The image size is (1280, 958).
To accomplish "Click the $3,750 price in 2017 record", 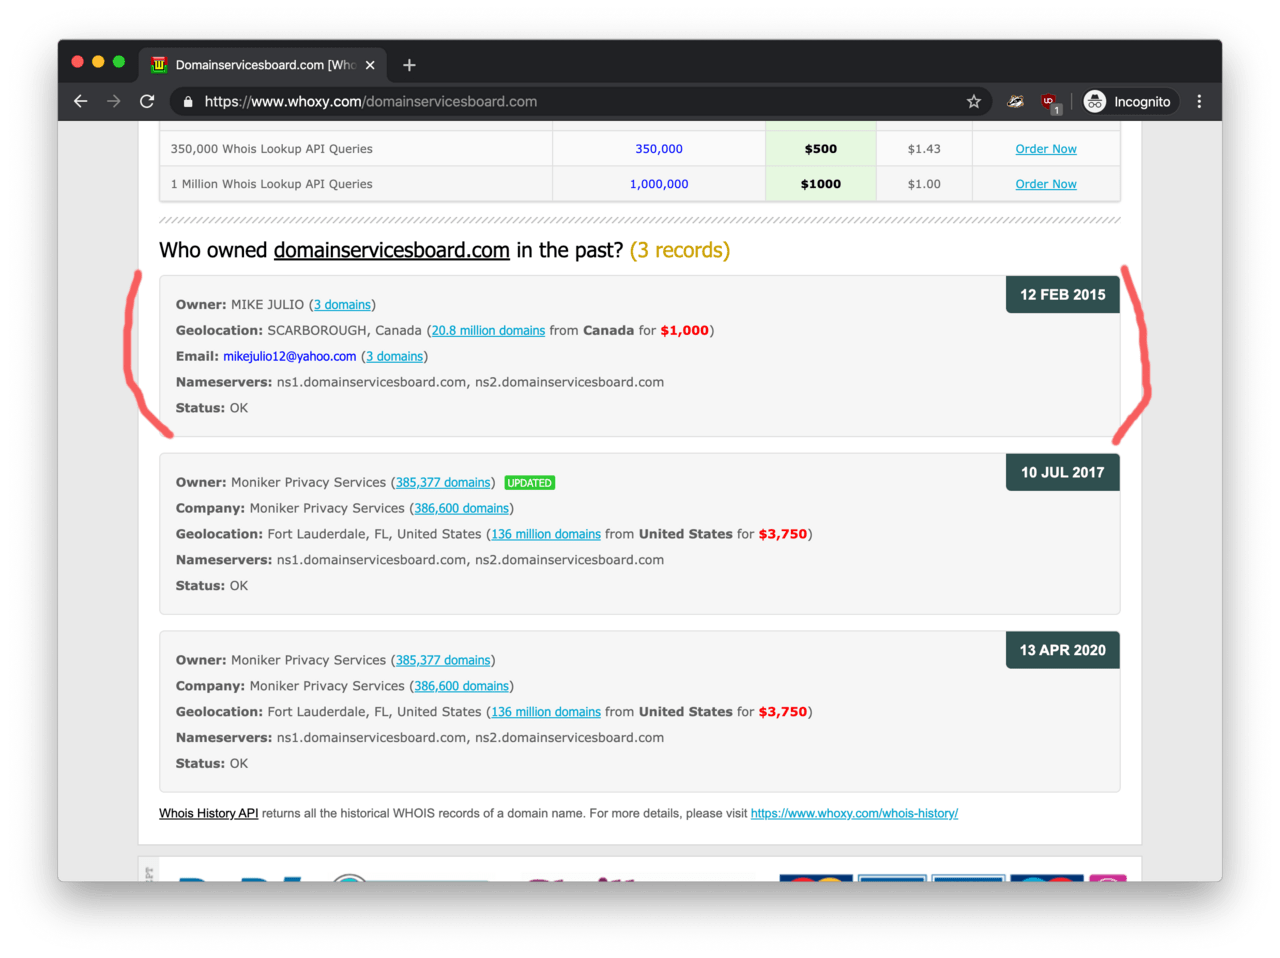I will (x=783, y=535).
